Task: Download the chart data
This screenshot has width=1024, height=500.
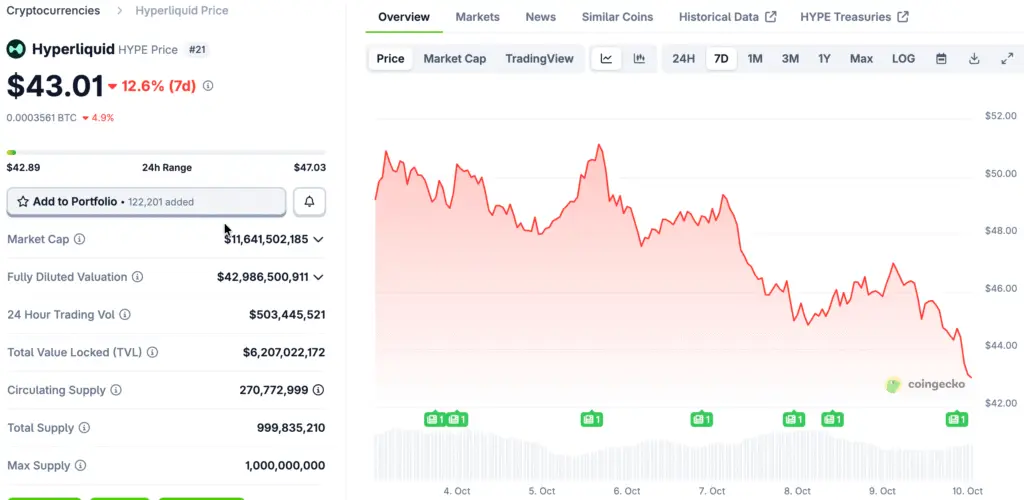Action: (x=974, y=59)
